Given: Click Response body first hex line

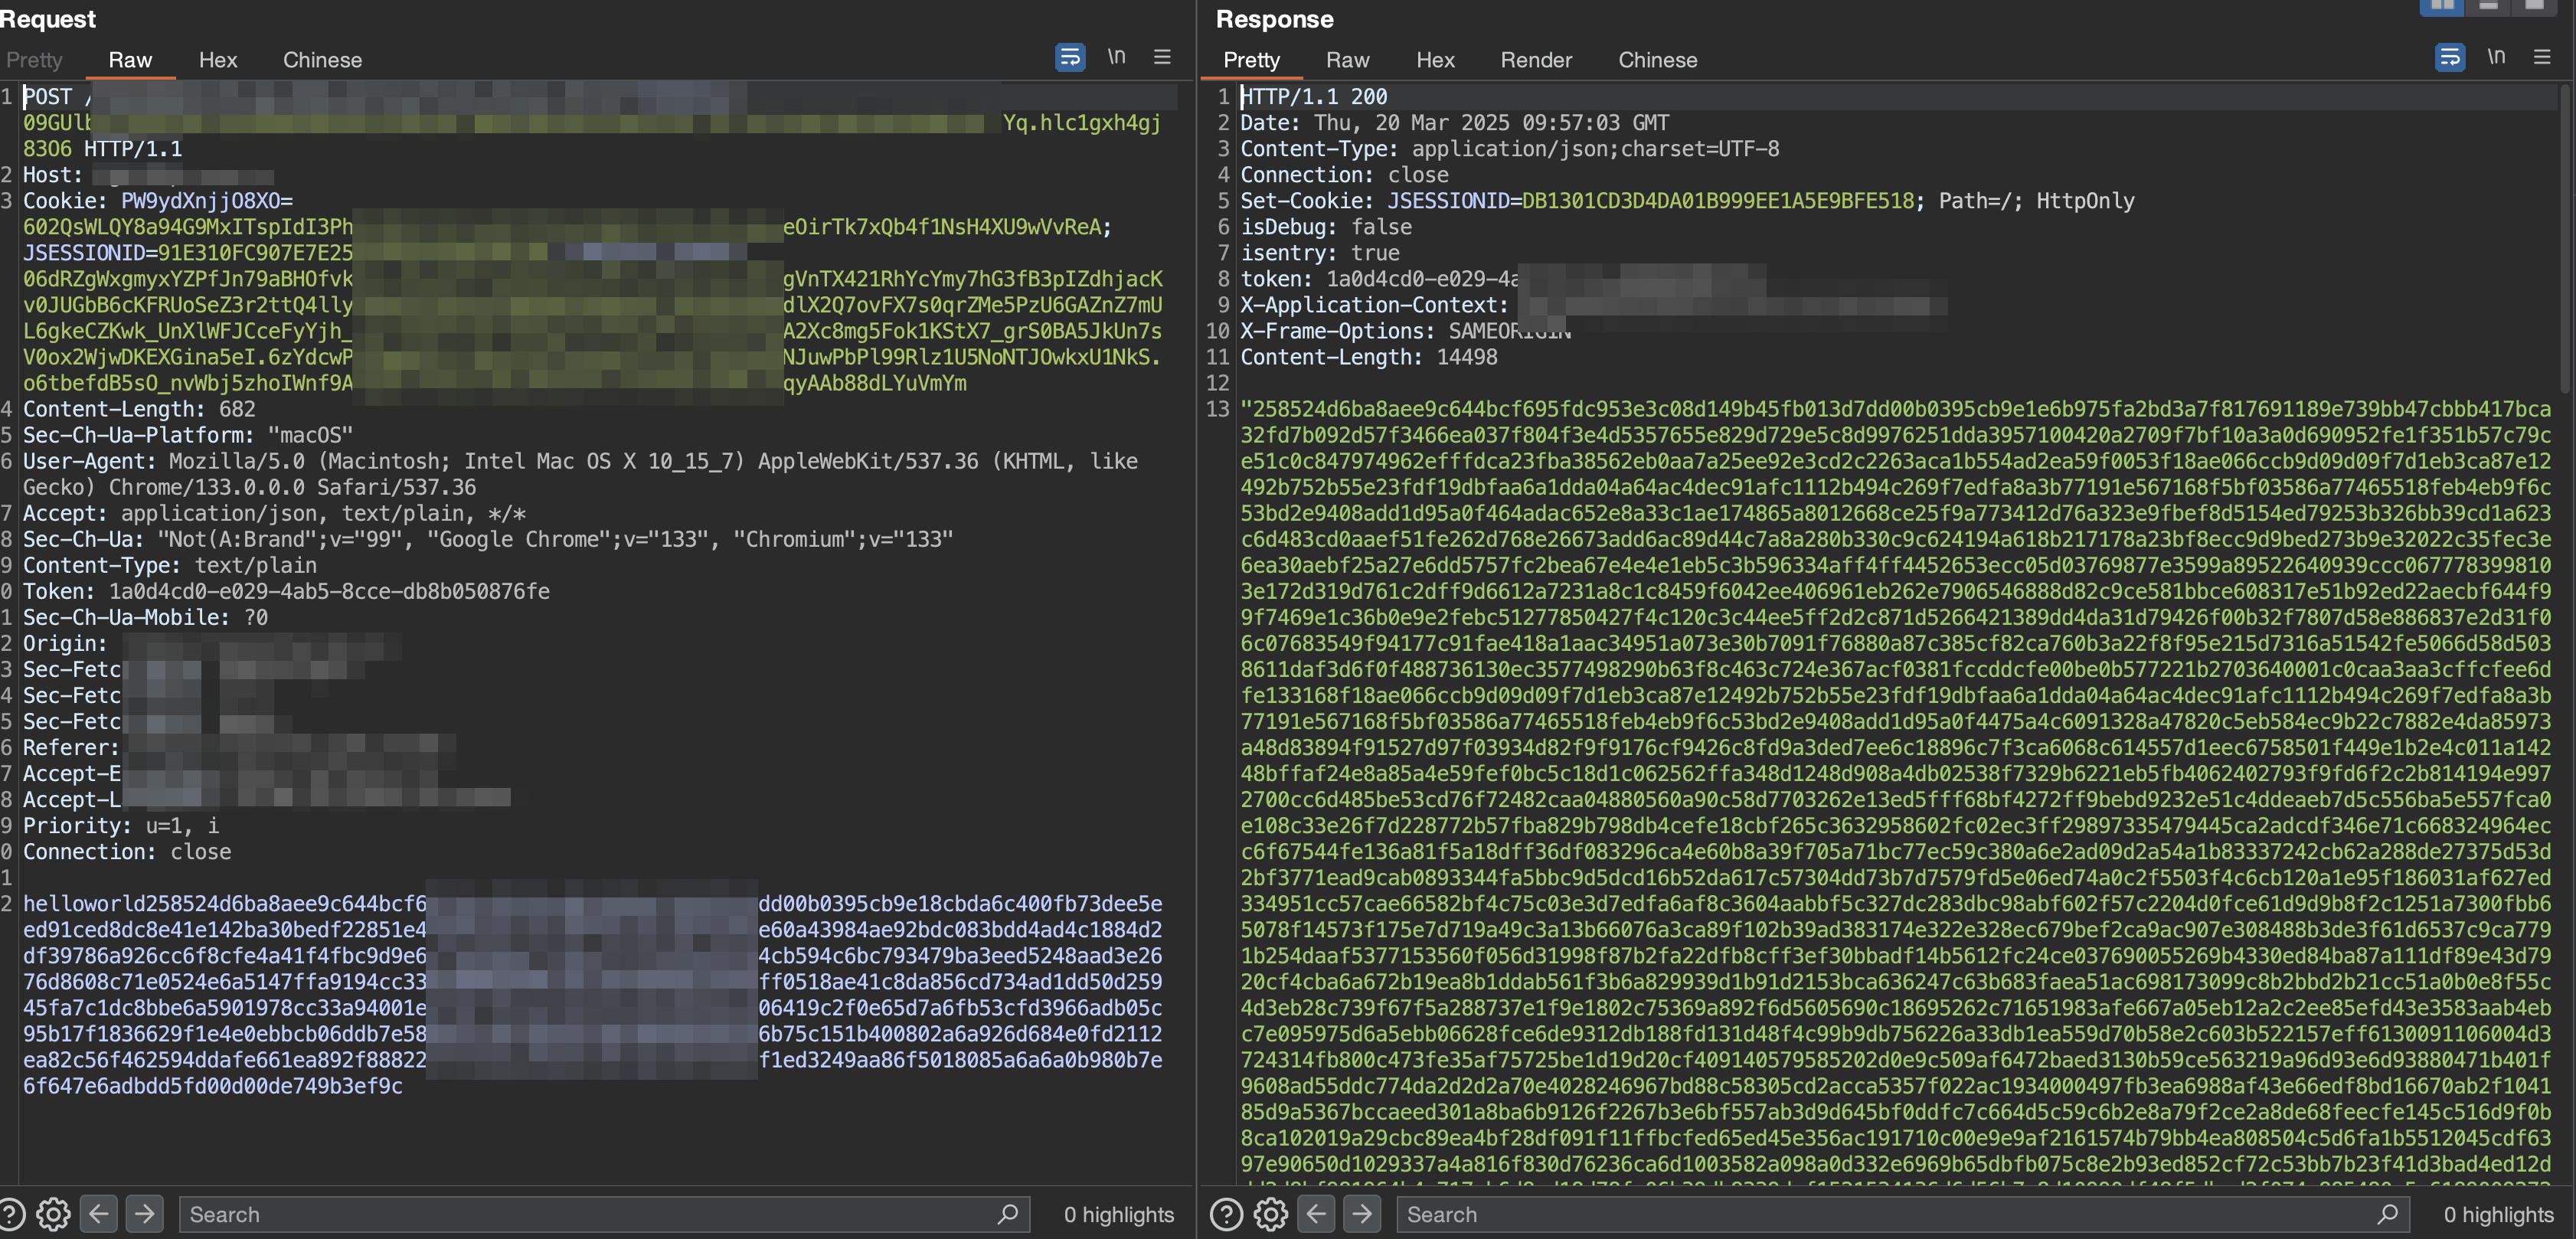Looking at the screenshot, I should click(x=1896, y=409).
